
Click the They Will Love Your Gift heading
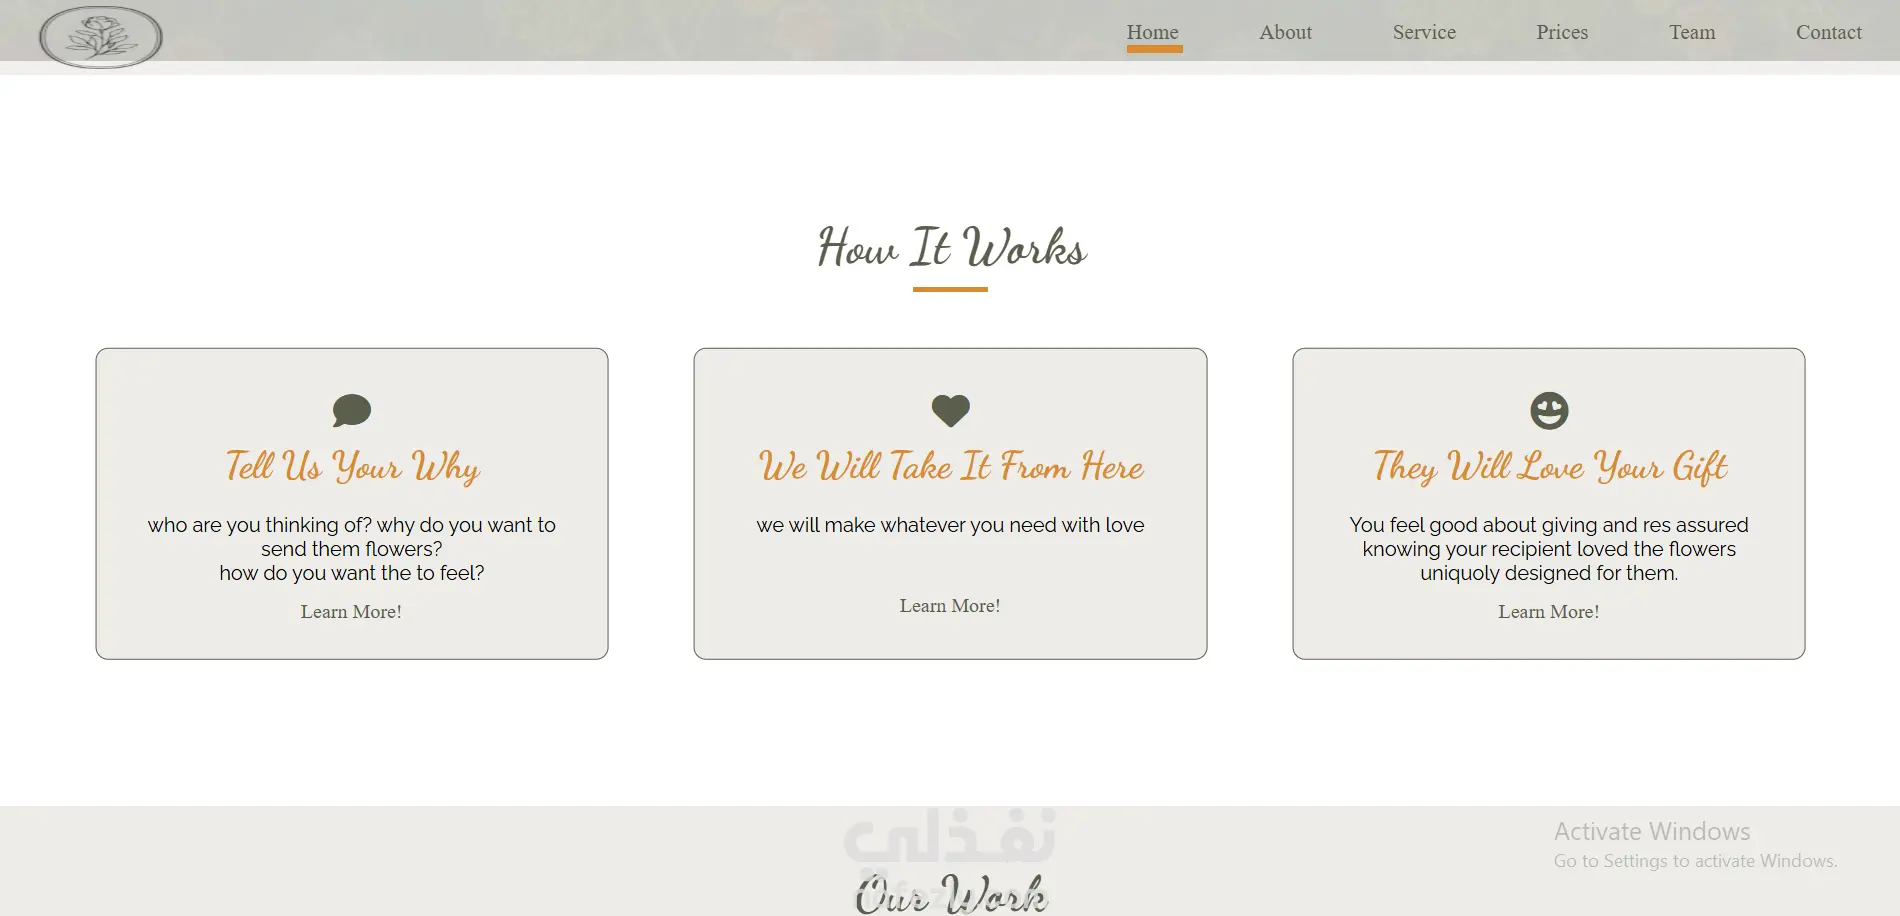coord(1549,467)
